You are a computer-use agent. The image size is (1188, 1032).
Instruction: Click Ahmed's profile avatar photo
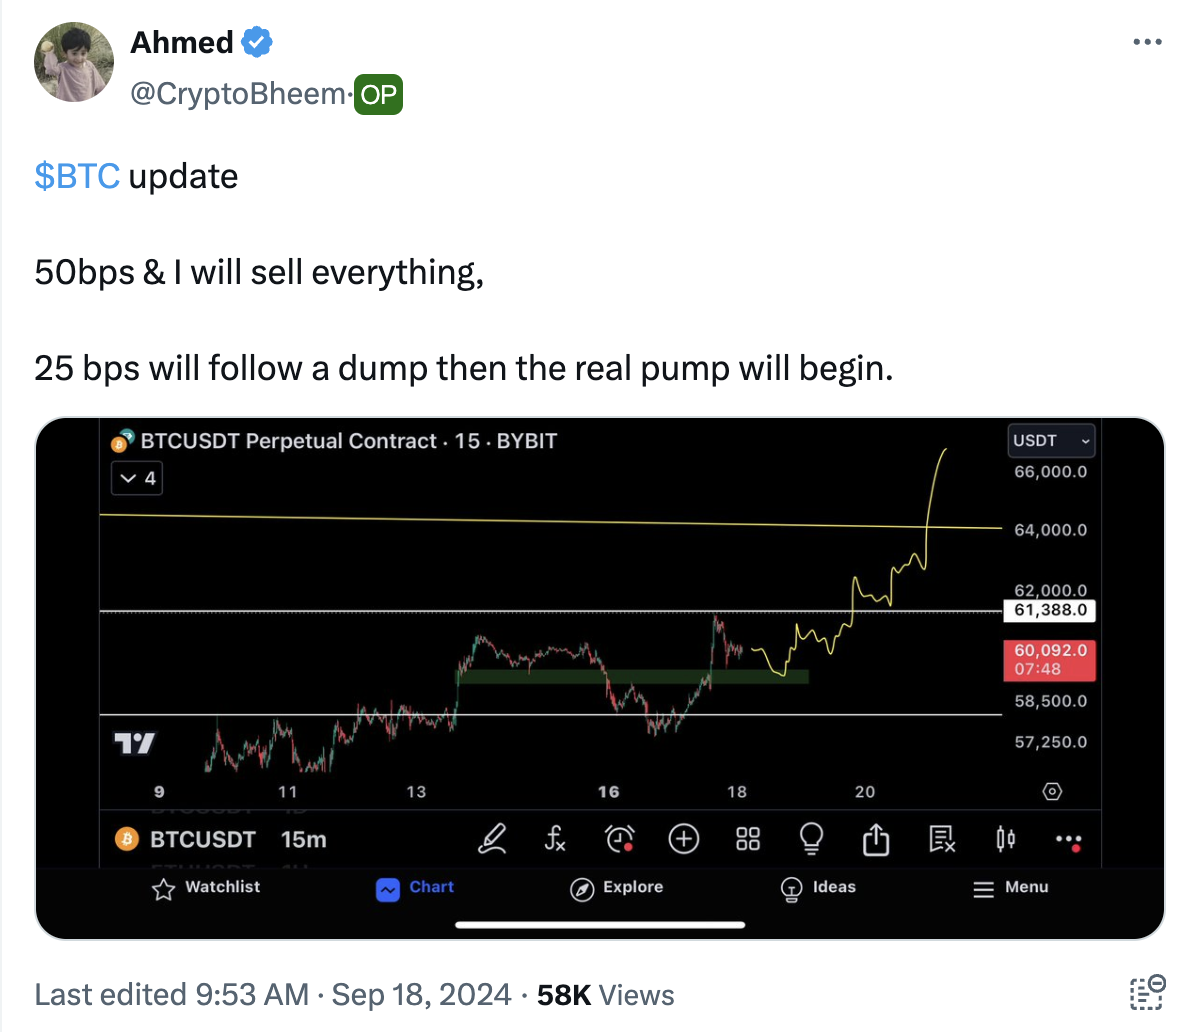74,62
